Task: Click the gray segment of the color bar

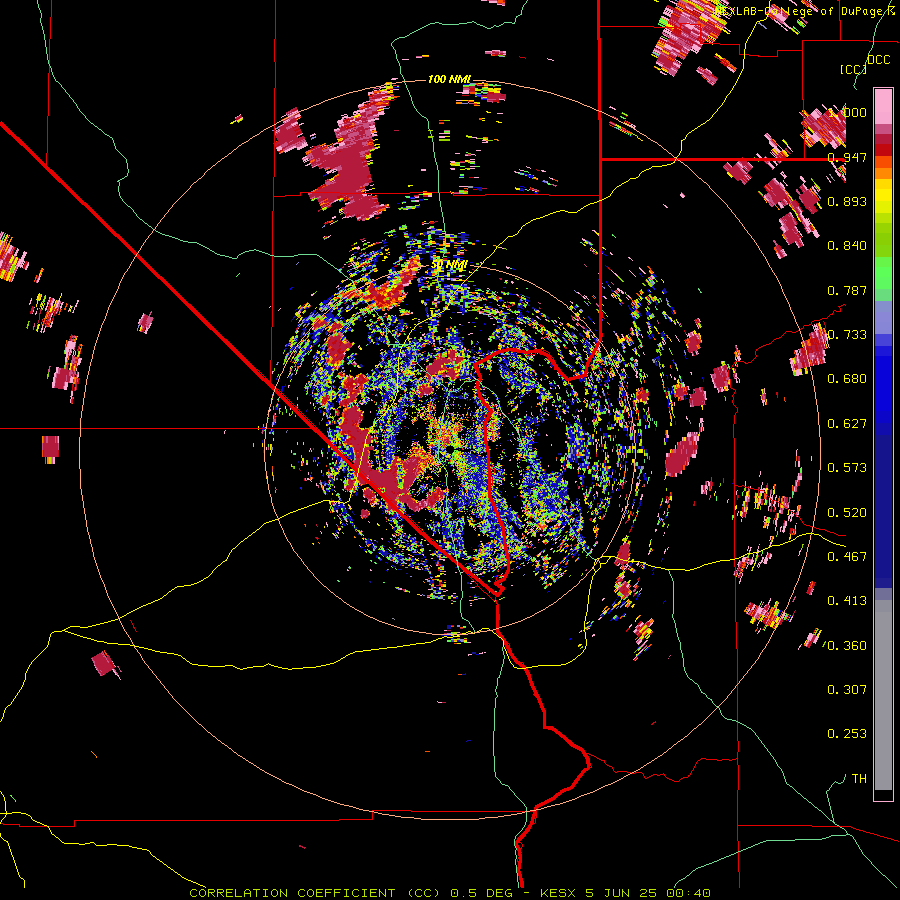Action: point(883,695)
